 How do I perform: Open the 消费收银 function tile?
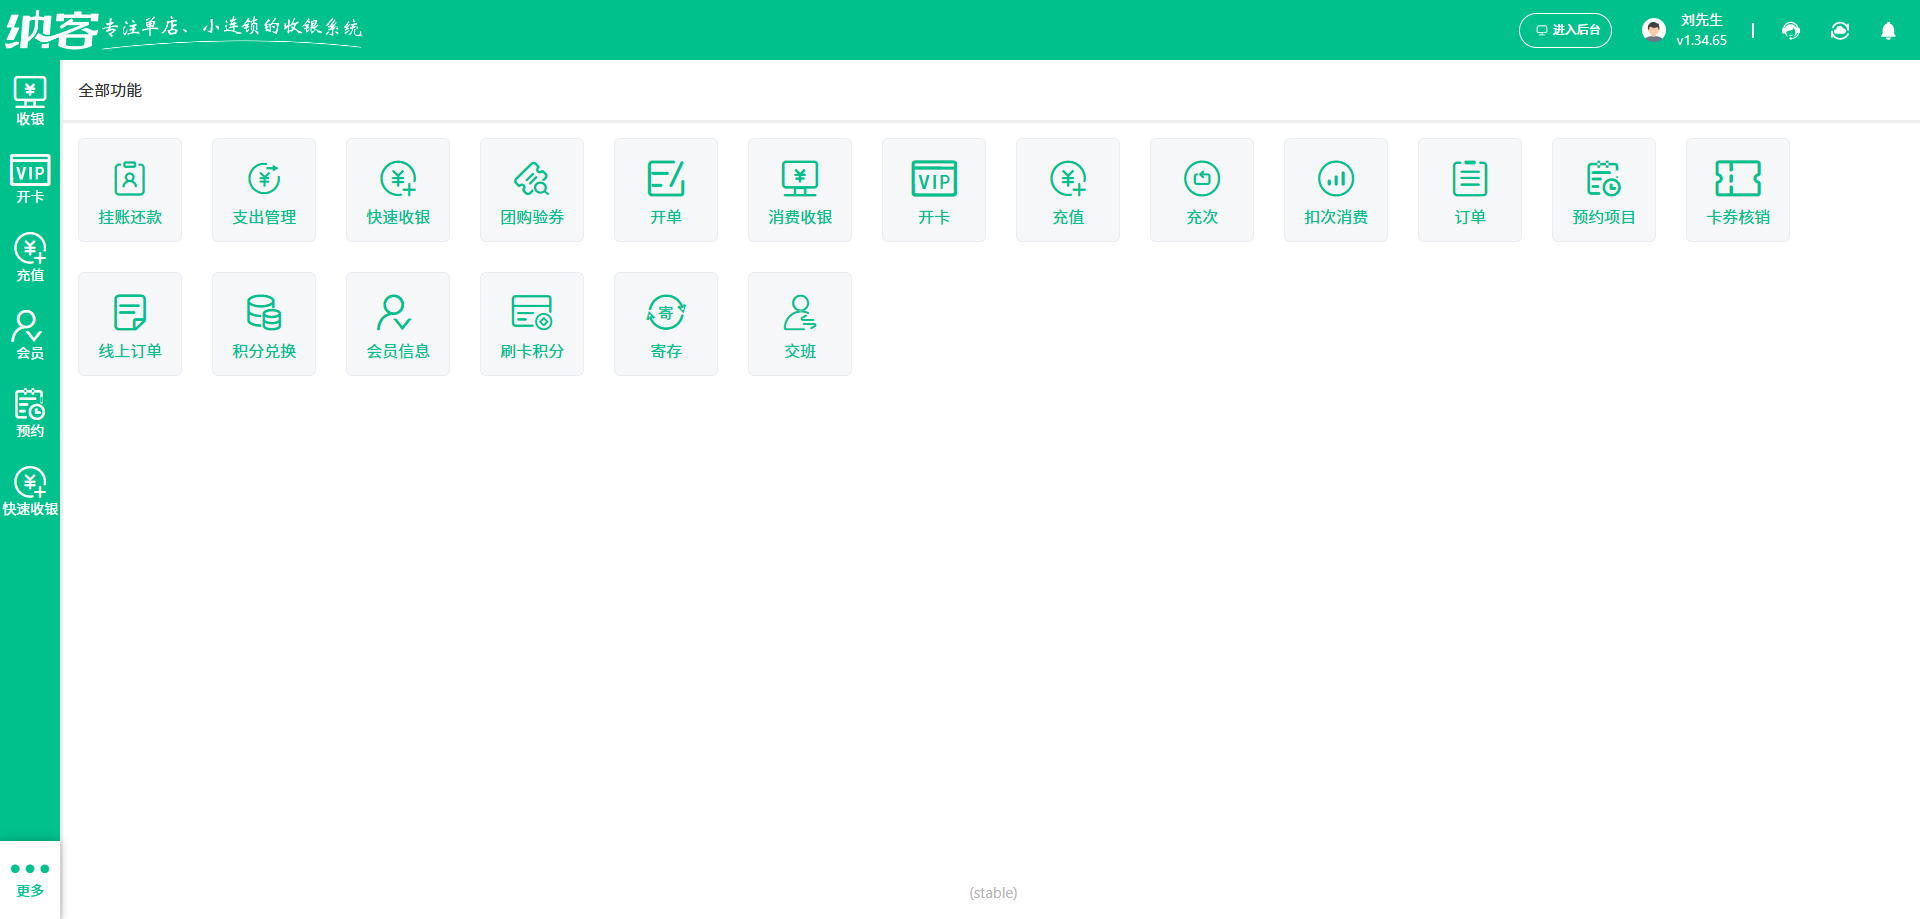(x=800, y=190)
